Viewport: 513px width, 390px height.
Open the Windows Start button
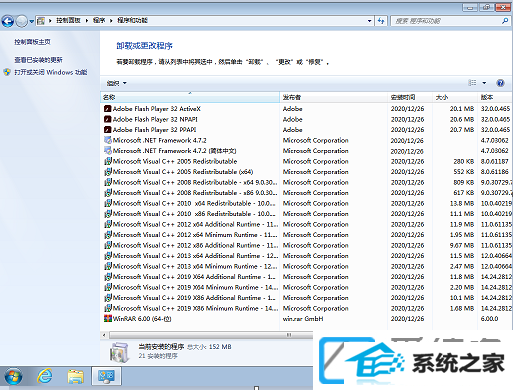click(x=13, y=377)
